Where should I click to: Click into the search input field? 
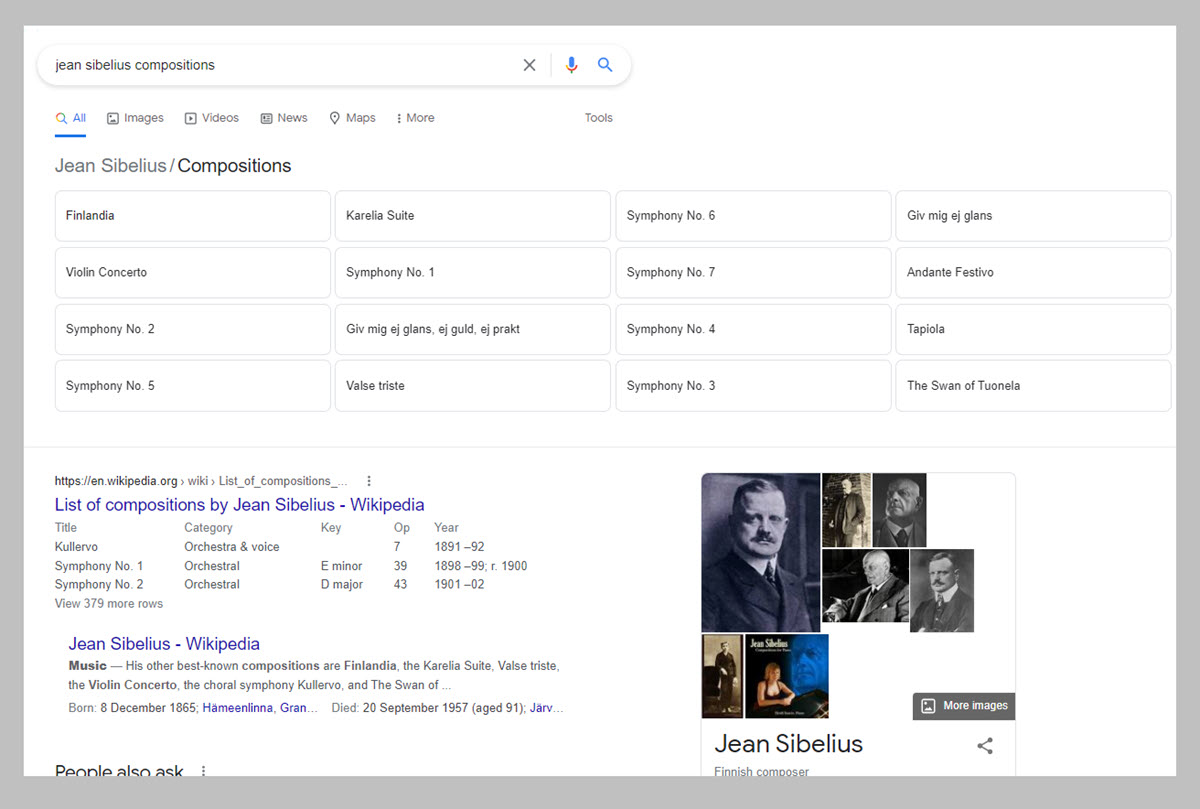(x=280, y=65)
